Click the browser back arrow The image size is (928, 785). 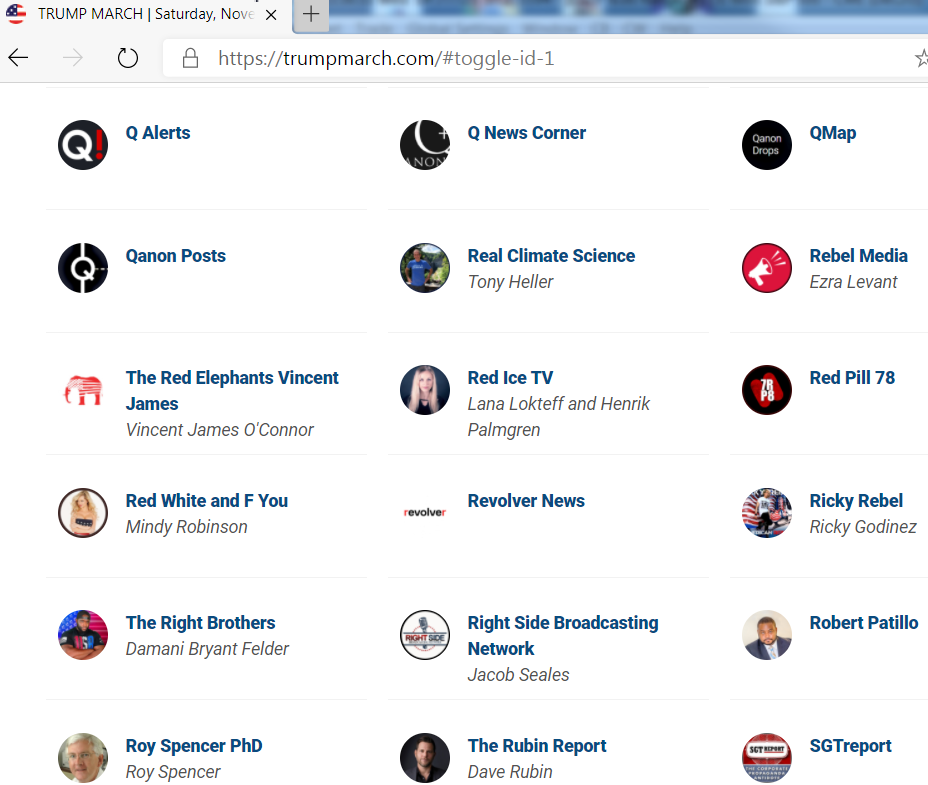click(x=18, y=58)
